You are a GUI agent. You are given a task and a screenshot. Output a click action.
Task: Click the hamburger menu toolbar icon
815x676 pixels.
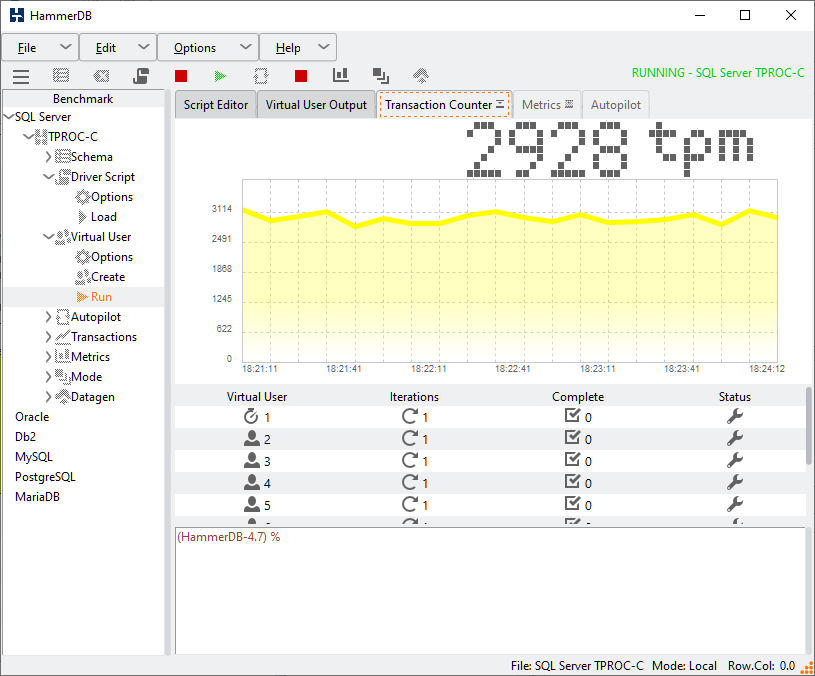click(21, 76)
